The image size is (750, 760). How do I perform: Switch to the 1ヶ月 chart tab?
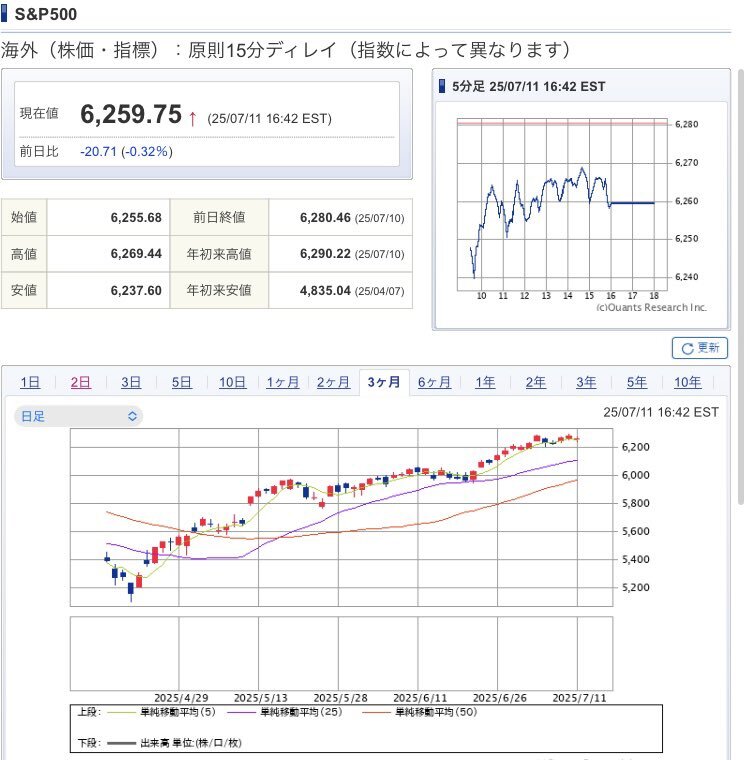283,382
